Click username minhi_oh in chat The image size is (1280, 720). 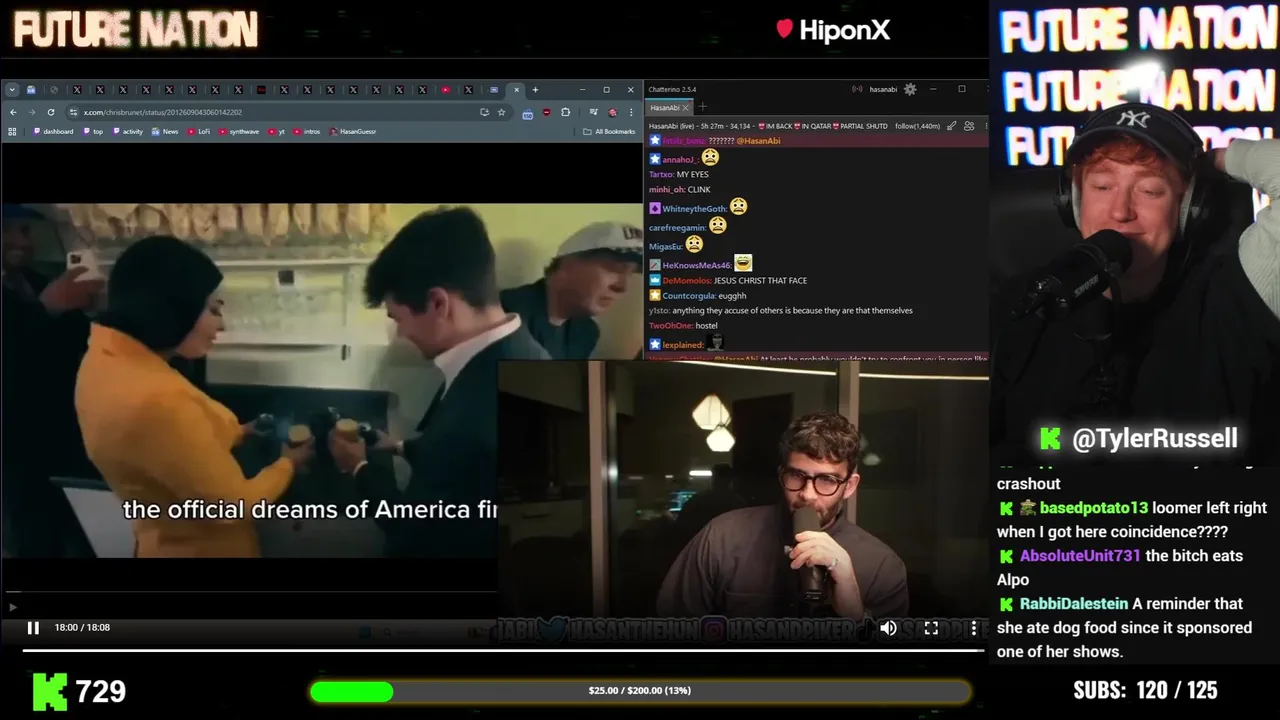pyautogui.click(x=665, y=190)
